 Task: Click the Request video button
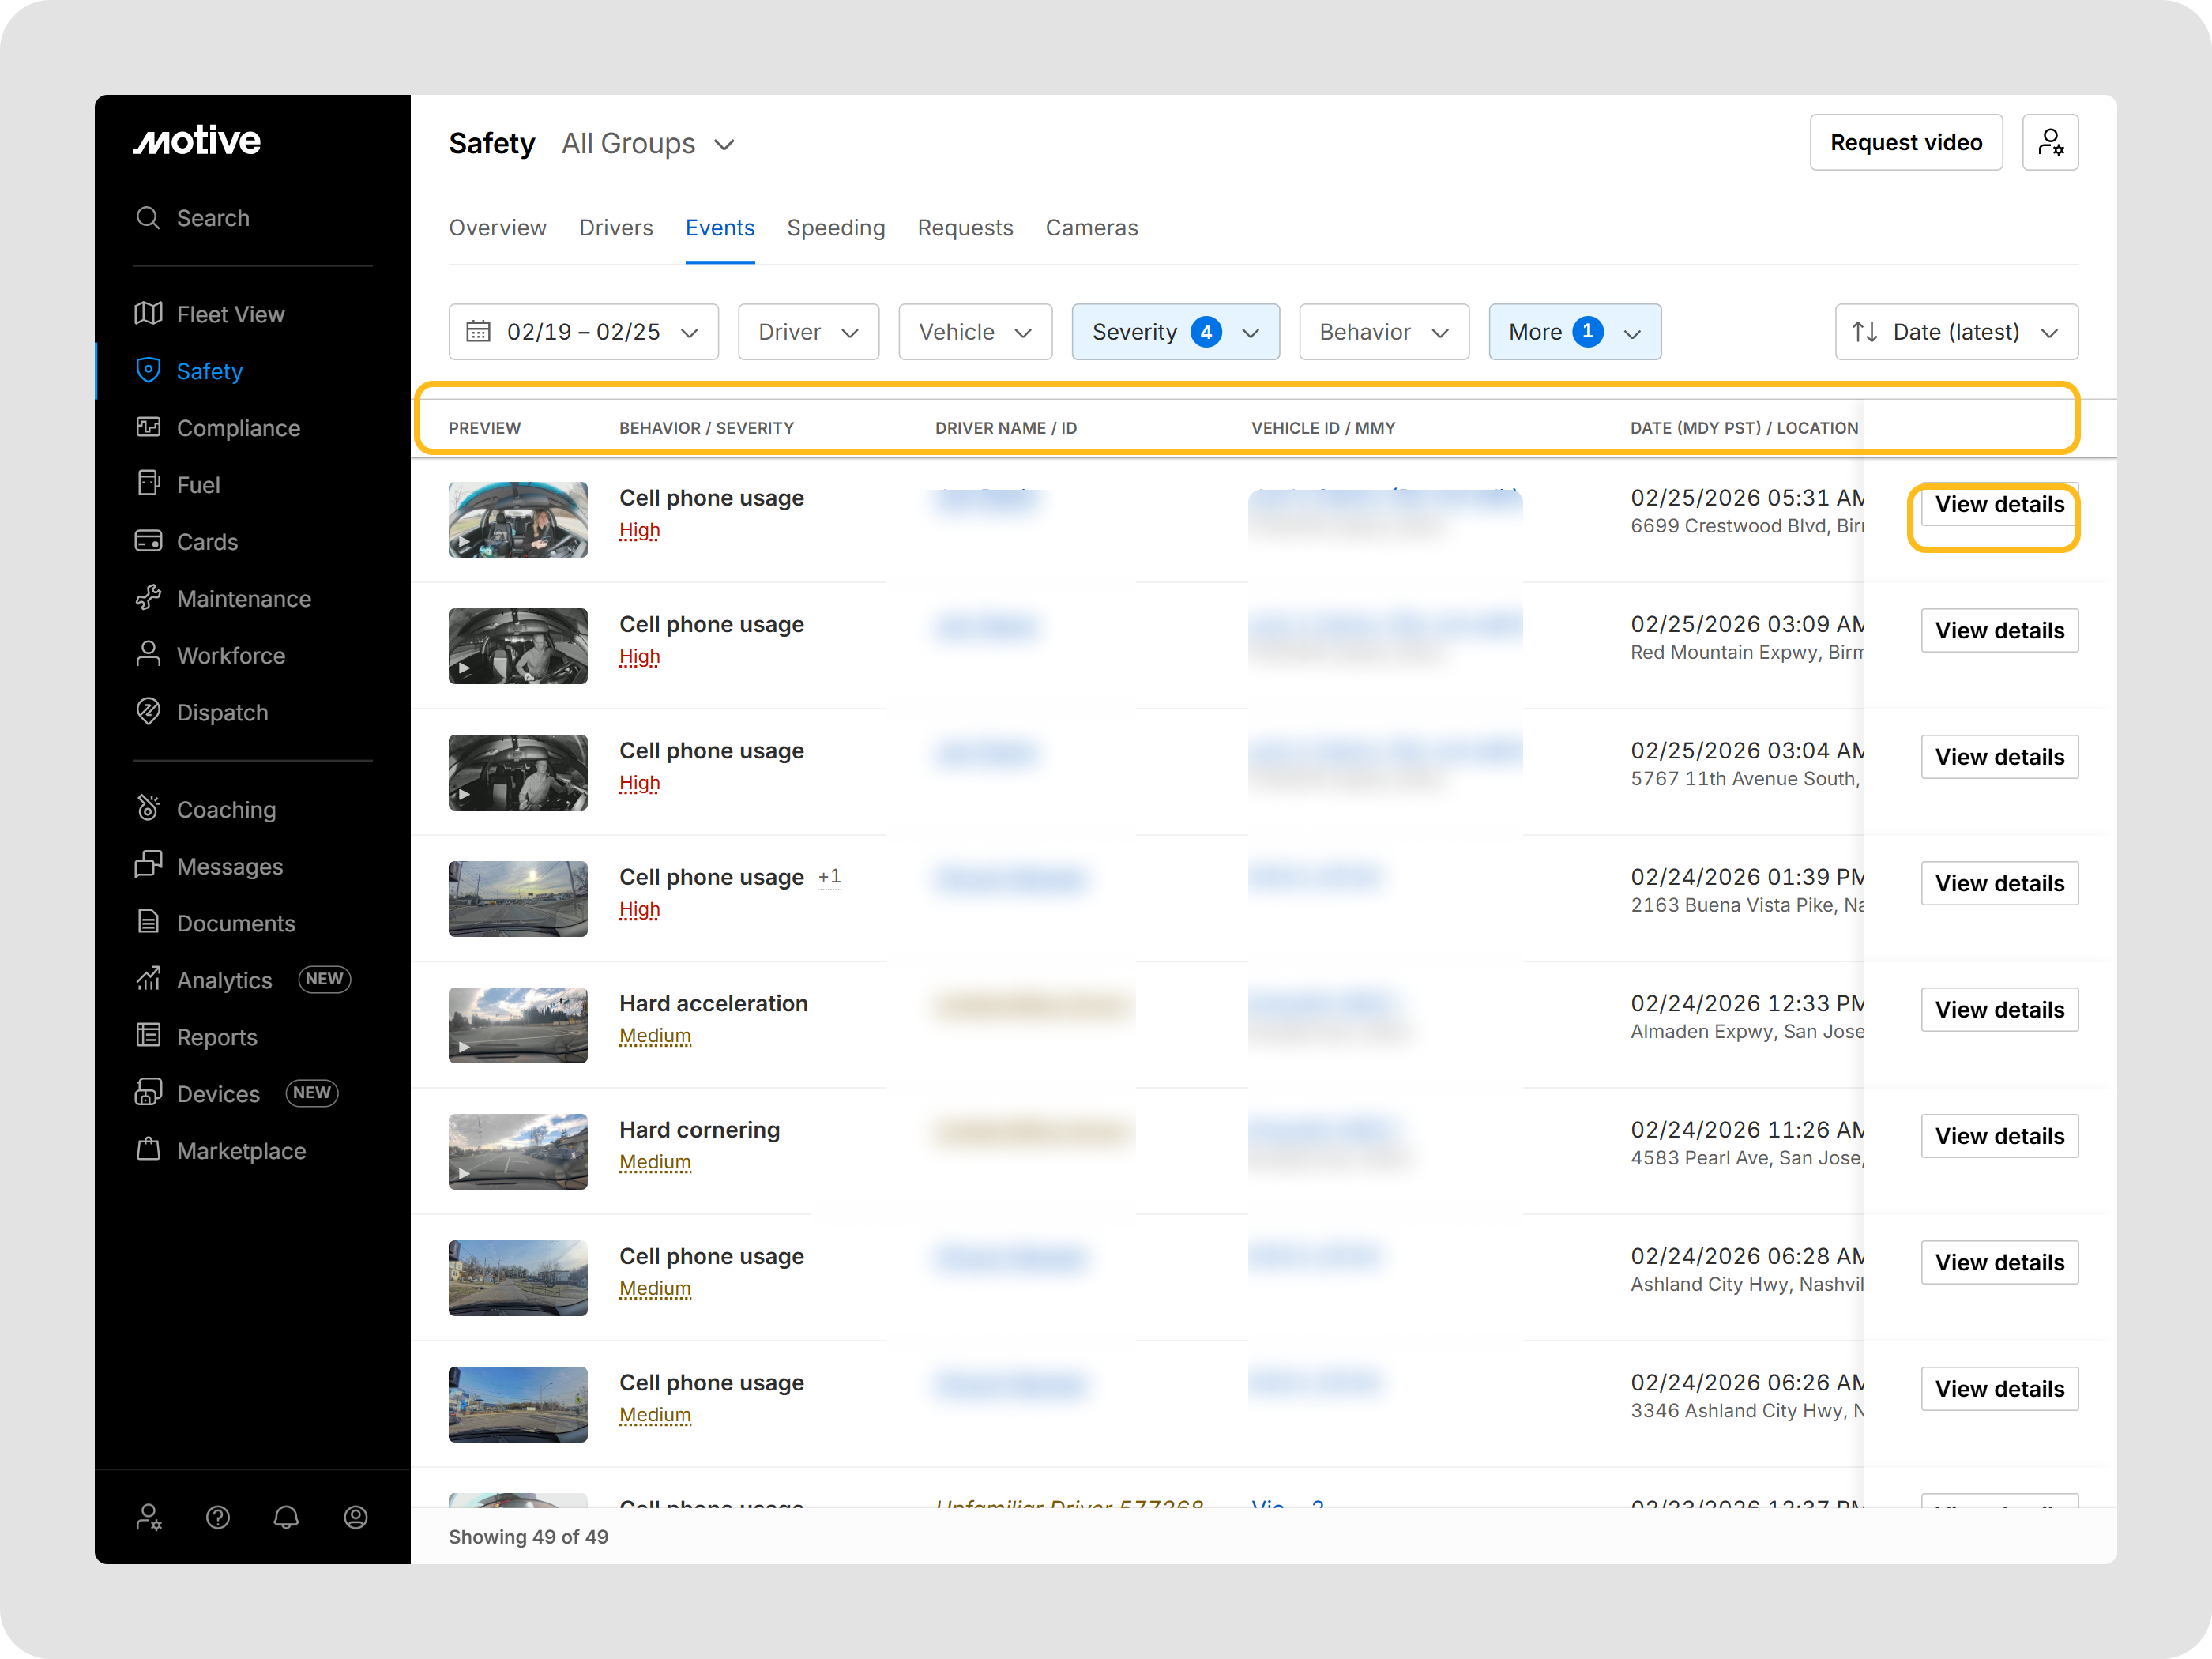(x=1905, y=143)
